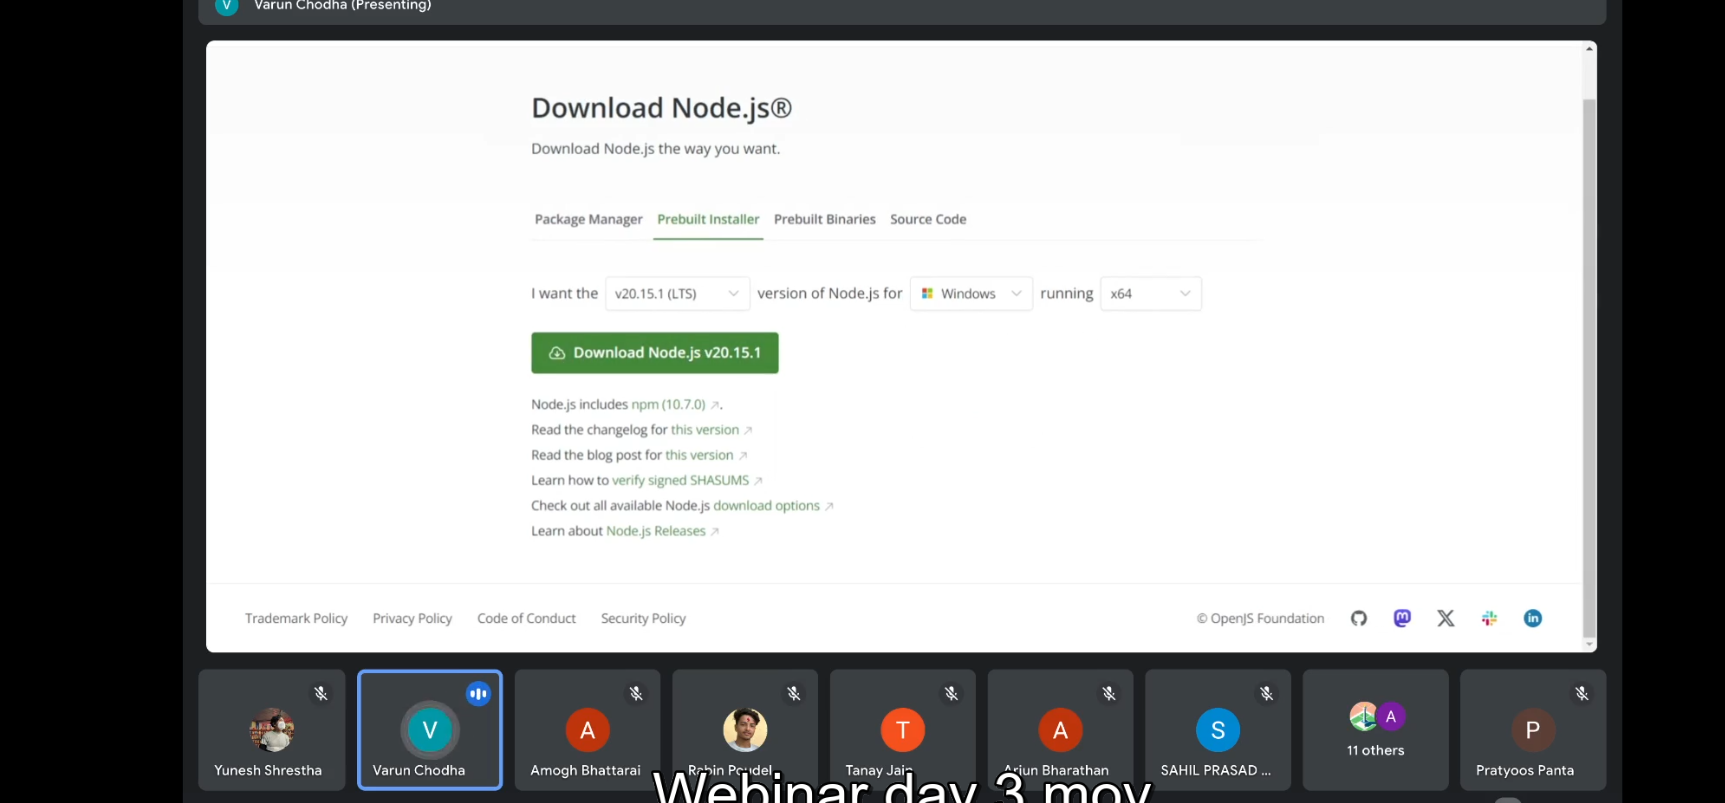Viewport: 1725px width, 803px height.
Task: Open the X (Twitter) icon in the footer
Action: tap(1446, 618)
